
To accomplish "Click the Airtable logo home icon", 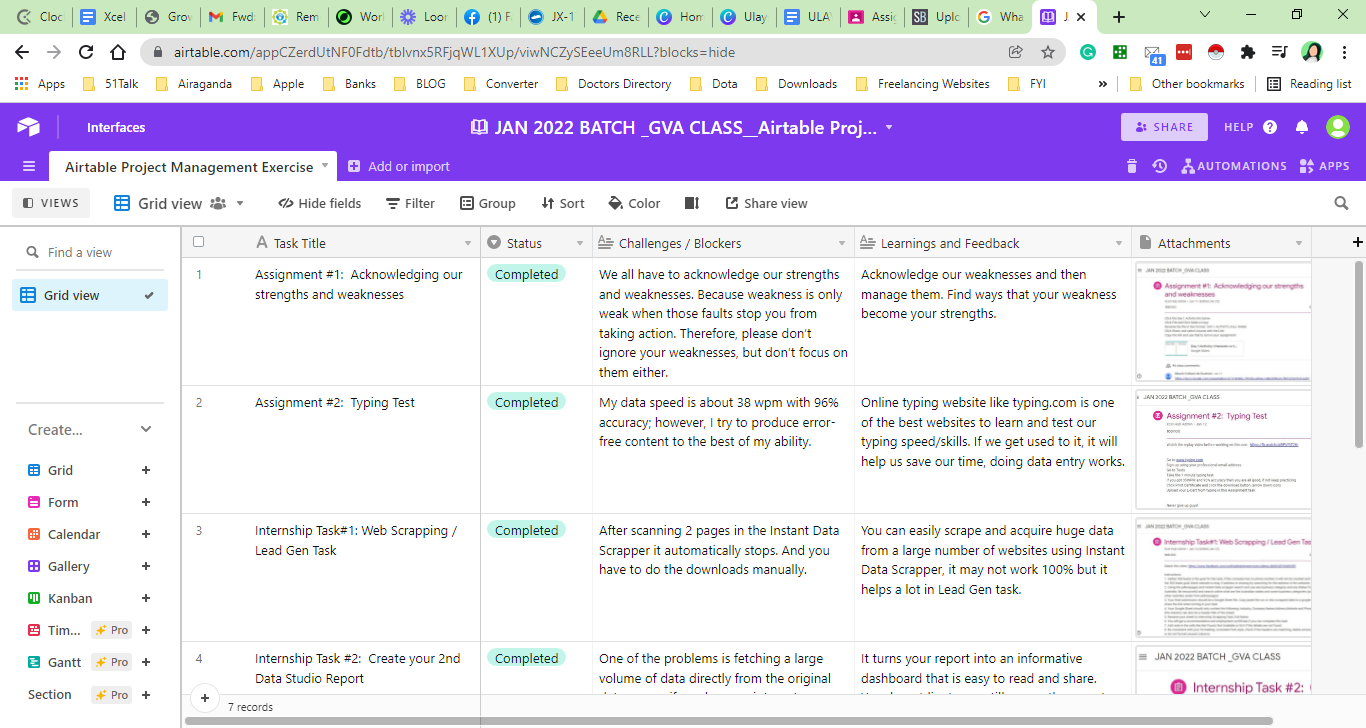I will click(x=28, y=127).
